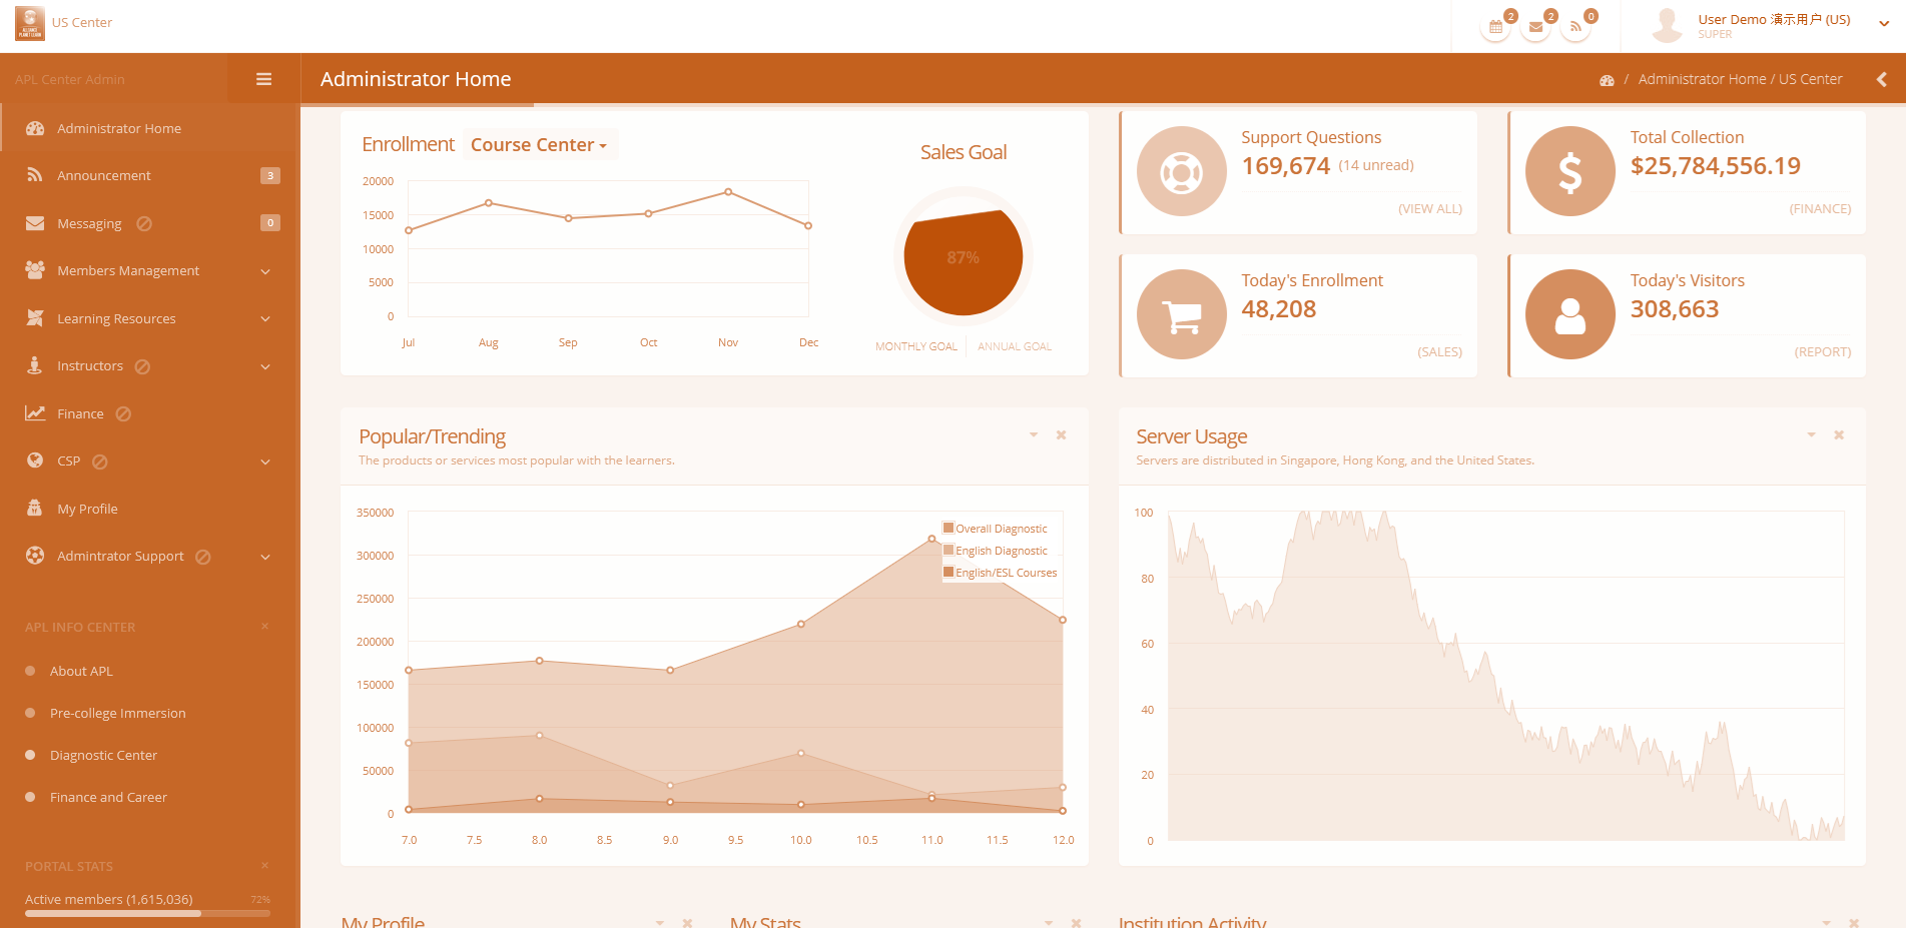Close the Server Usage panel
Viewport: 1906px width, 928px height.
[x=1838, y=435]
